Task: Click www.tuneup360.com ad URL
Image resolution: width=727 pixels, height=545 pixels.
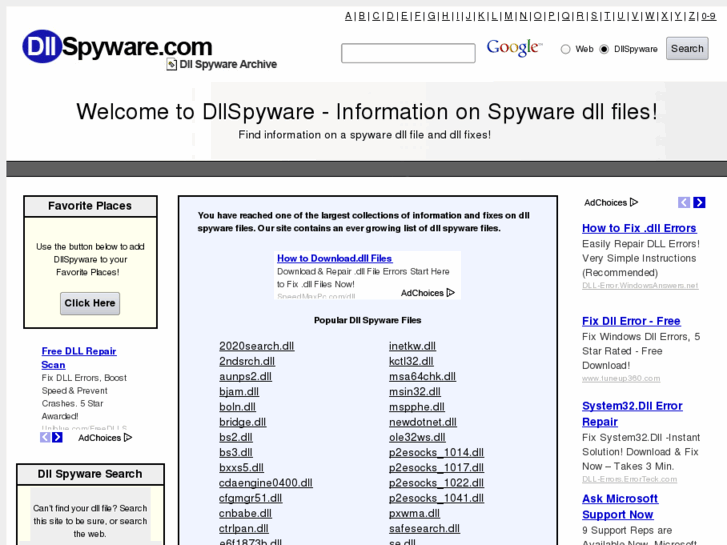Action: (x=621, y=378)
